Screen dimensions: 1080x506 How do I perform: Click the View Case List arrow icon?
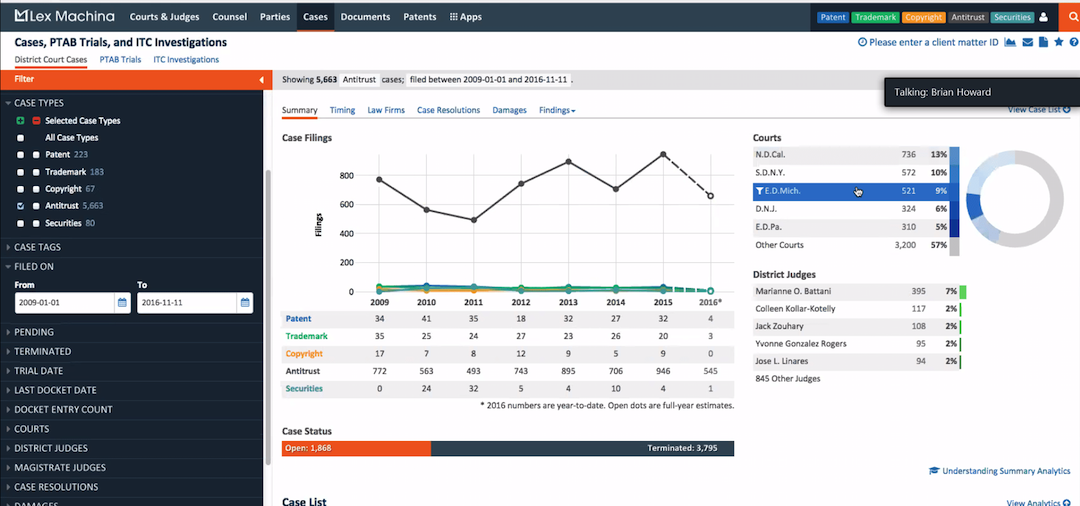[x=1067, y=109]
